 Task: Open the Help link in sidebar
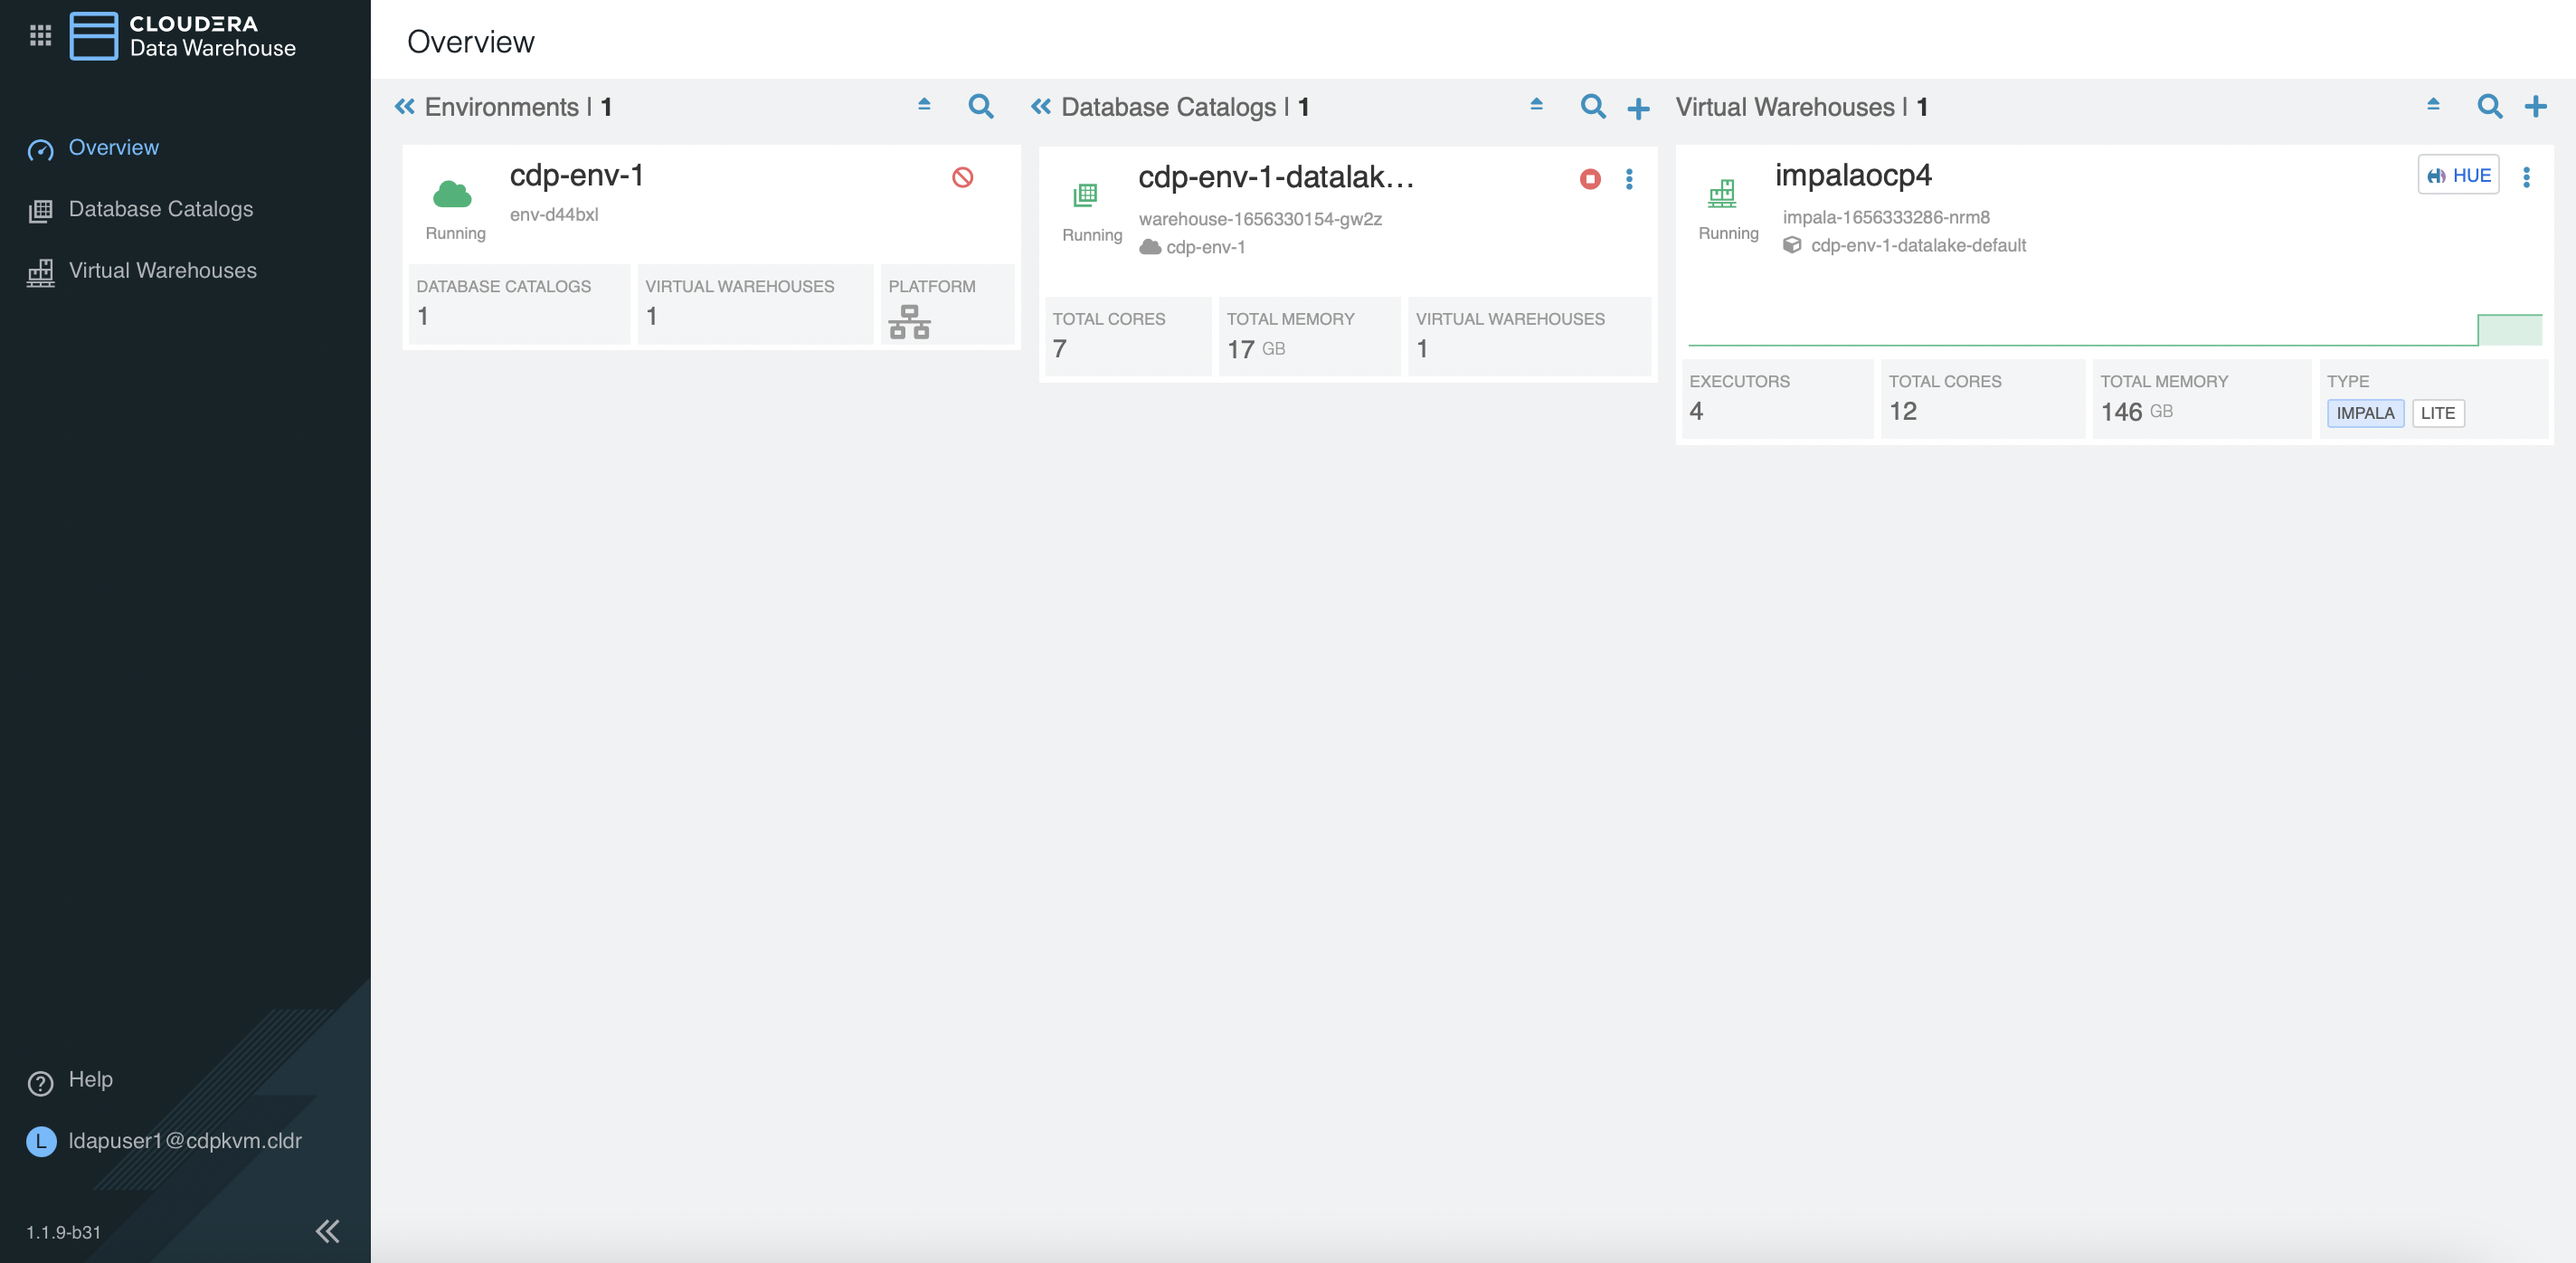point(90,1079)
